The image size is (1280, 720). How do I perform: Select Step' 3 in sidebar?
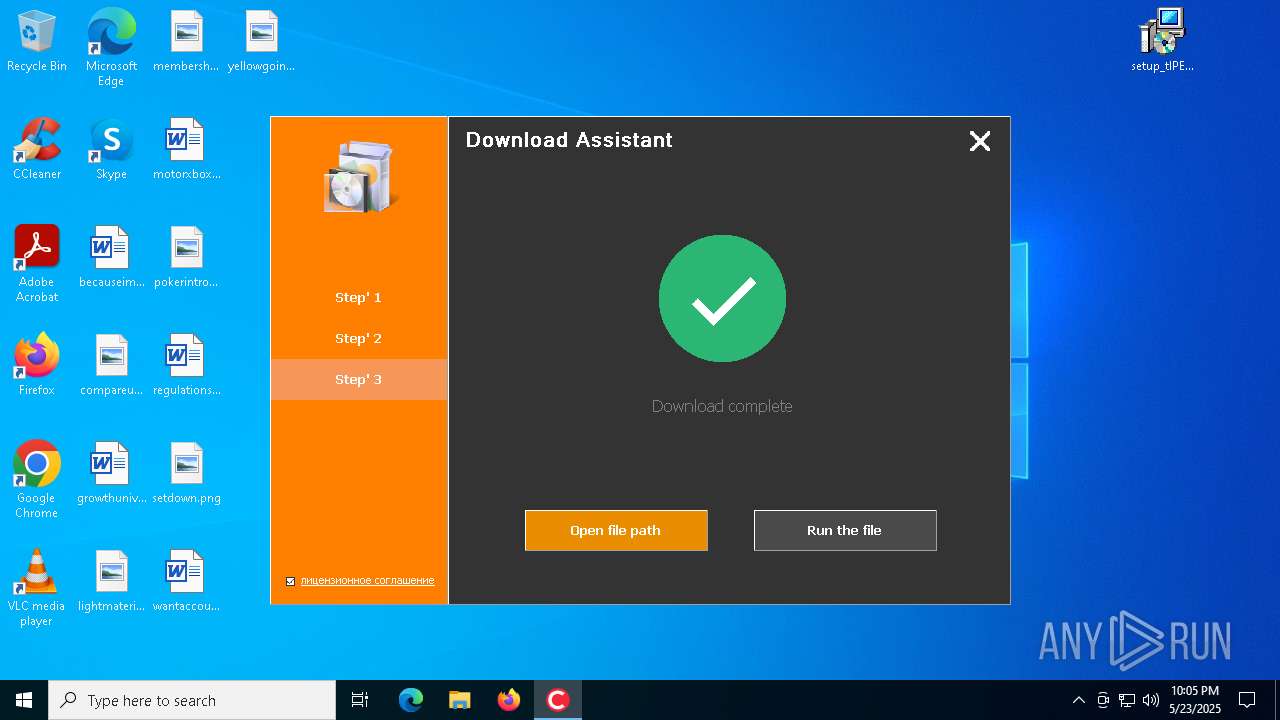[x=359, y=379]
